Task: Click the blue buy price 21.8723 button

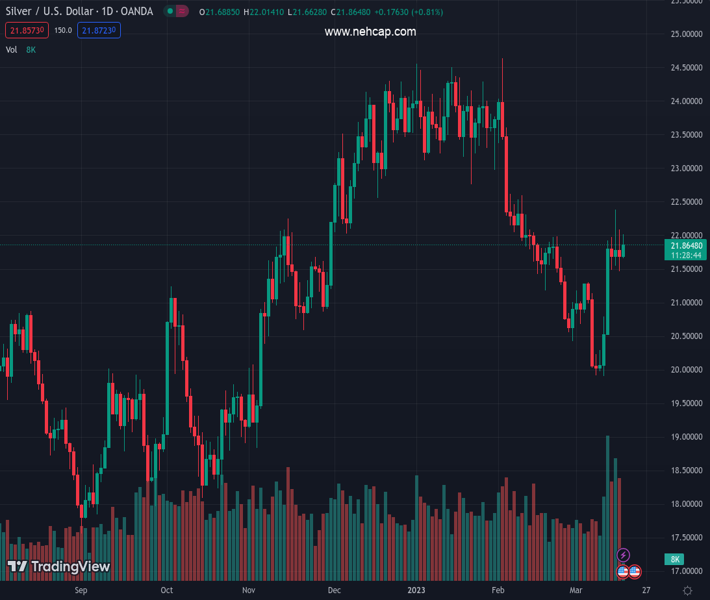Action: click(x=100, y=30)
